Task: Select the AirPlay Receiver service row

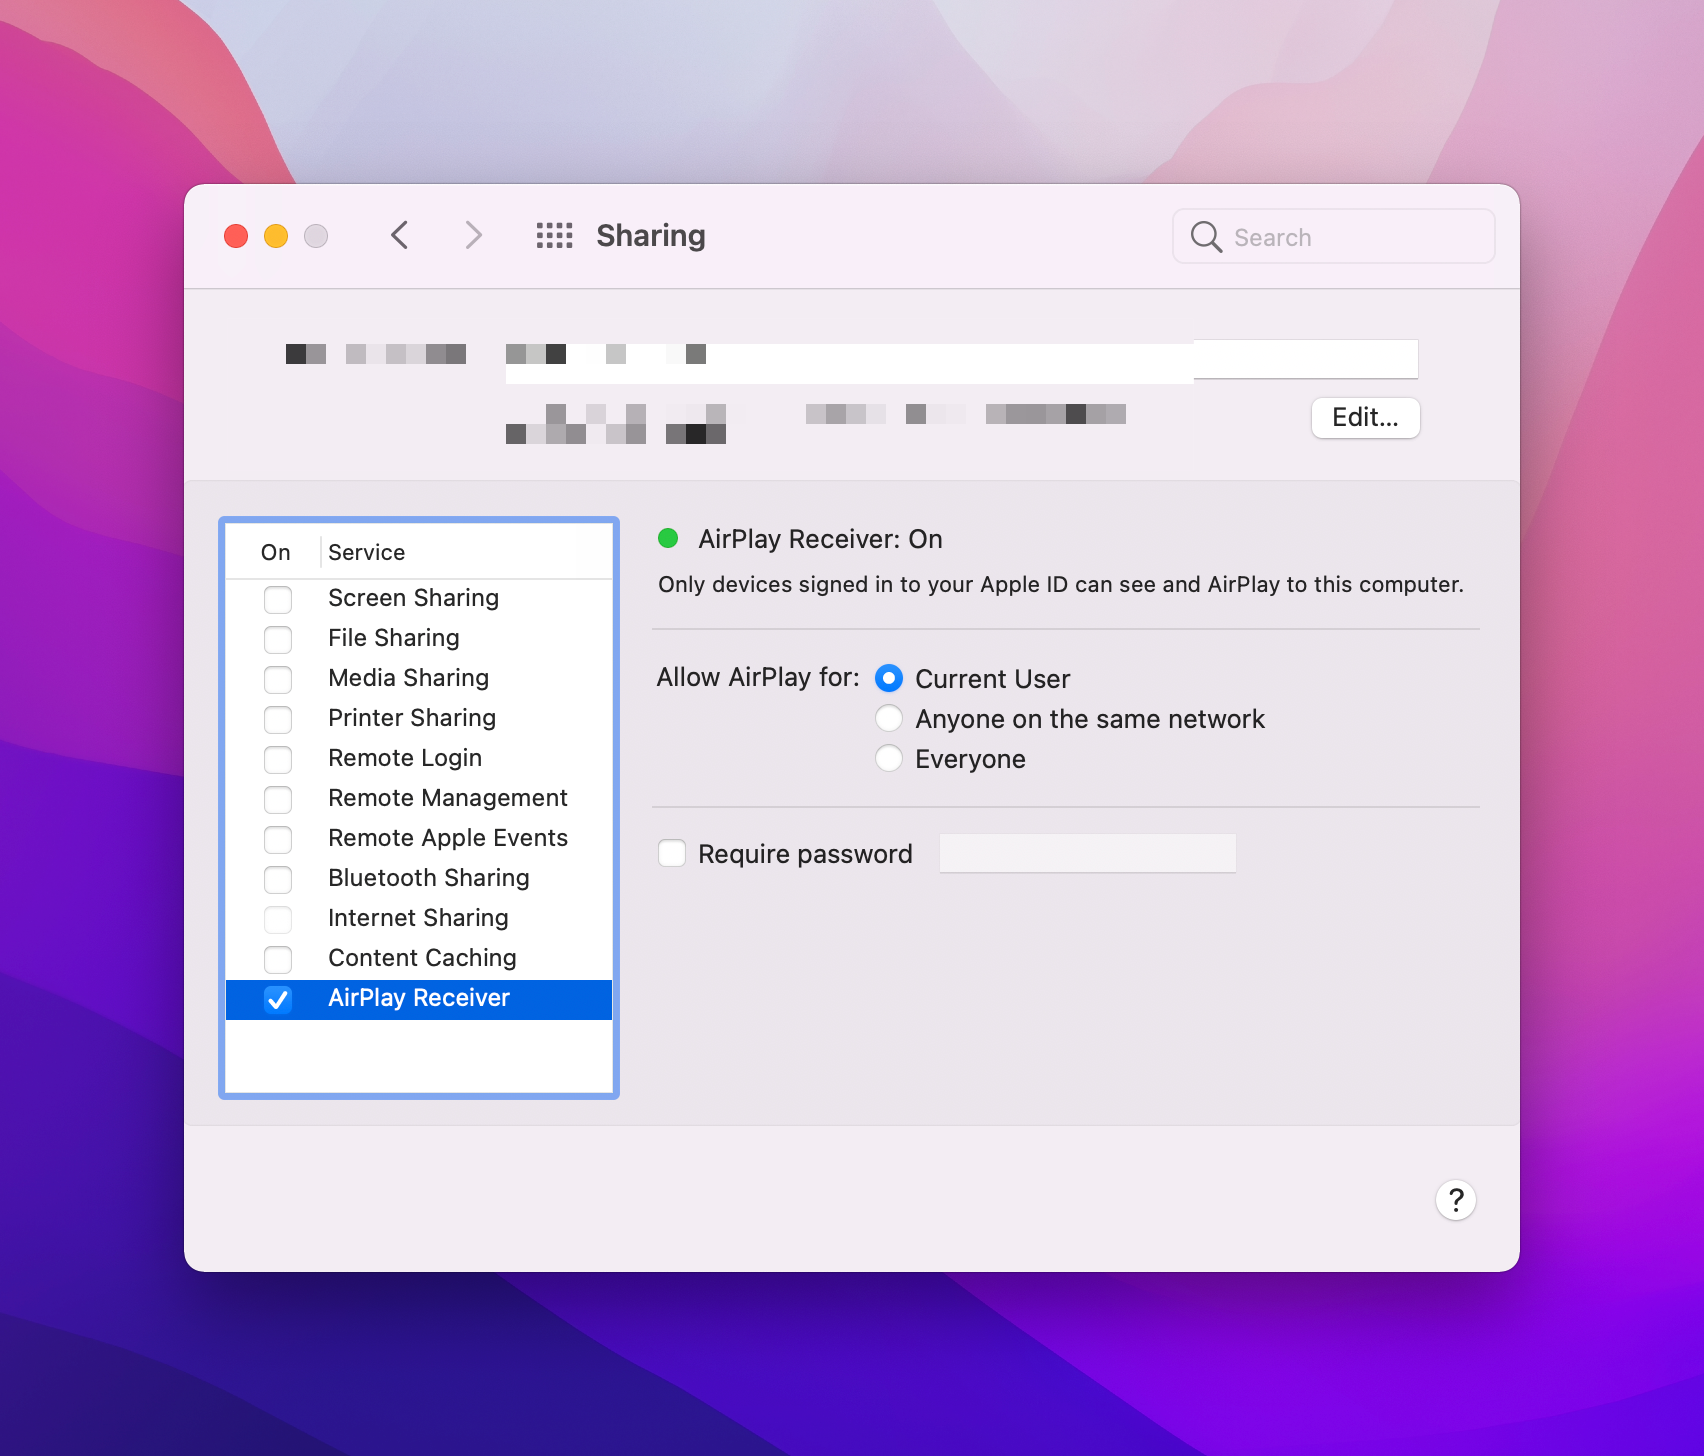Action: pos(419,998)
